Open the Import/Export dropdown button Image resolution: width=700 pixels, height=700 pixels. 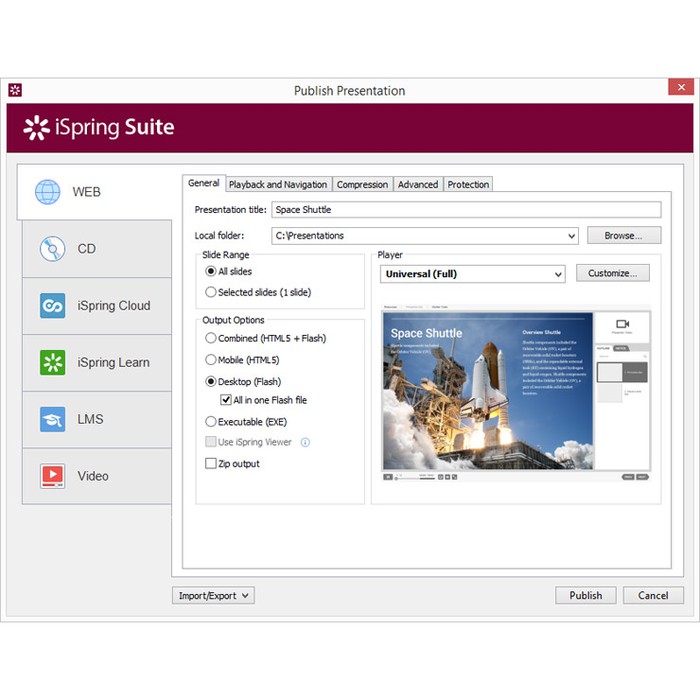click(x=213, y=596)
